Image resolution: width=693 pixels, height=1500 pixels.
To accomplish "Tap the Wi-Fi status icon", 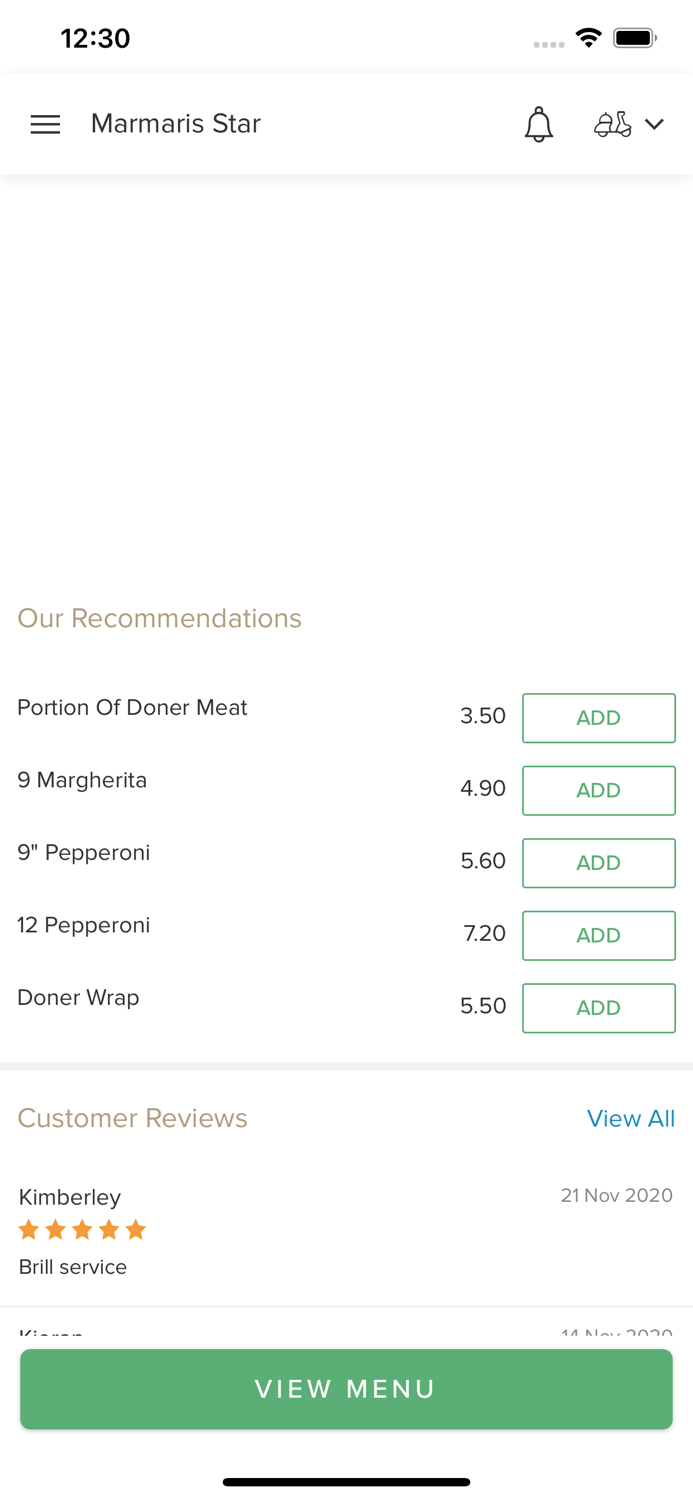I will coord(588,38).
